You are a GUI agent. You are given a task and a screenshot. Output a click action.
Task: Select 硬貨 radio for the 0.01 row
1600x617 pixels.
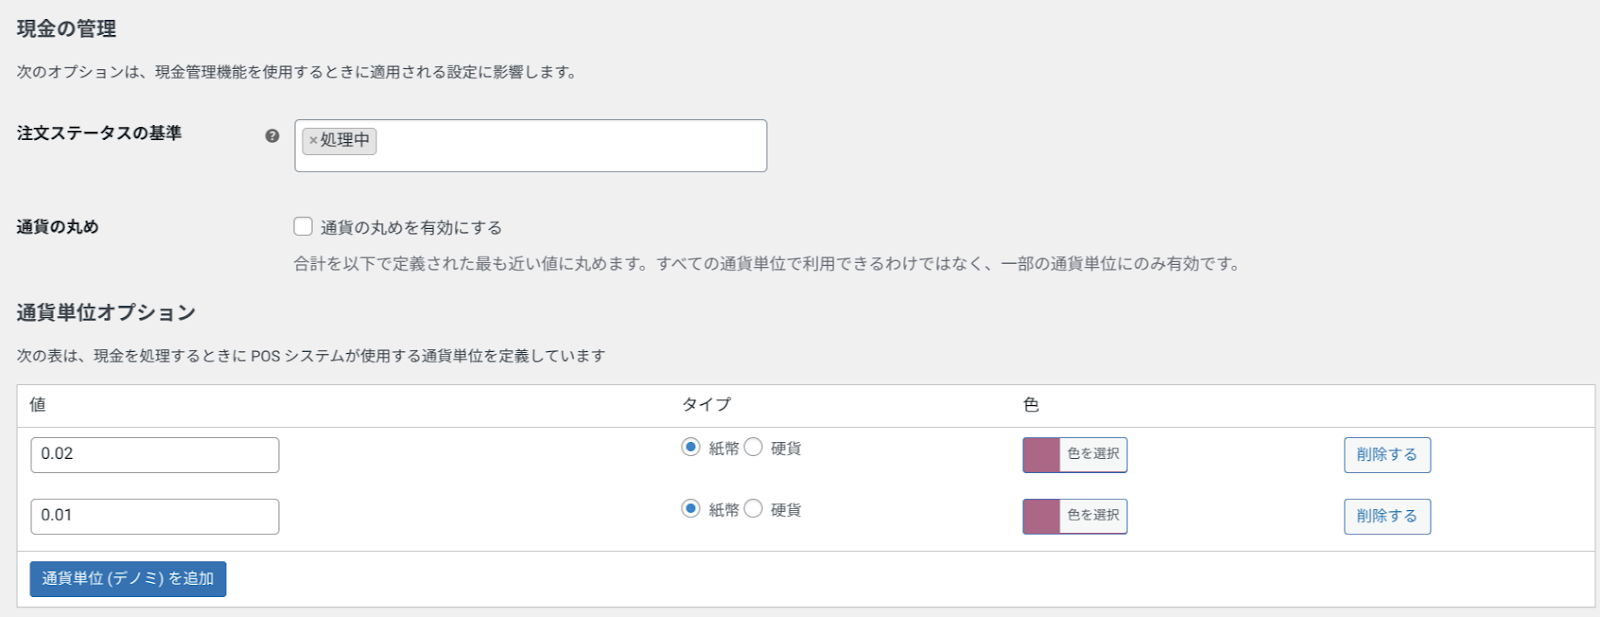point(753,509)
